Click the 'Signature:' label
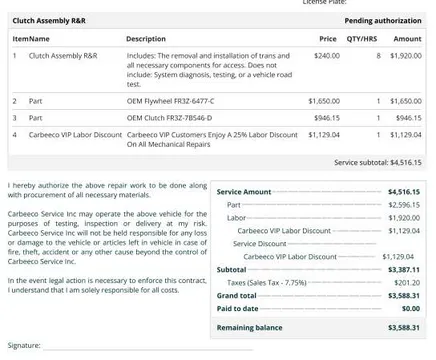Viewport: 436px width, 360px height. pyautogui.click(x=24, y=345)
